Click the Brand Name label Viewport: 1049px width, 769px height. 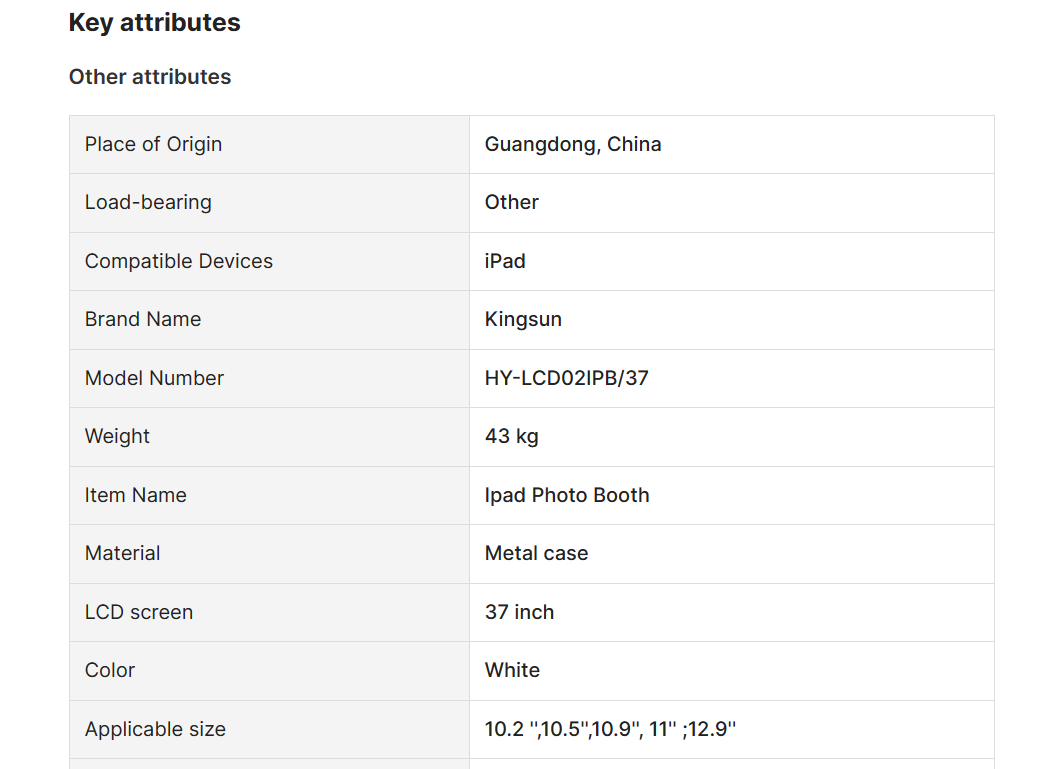(142, 319)
